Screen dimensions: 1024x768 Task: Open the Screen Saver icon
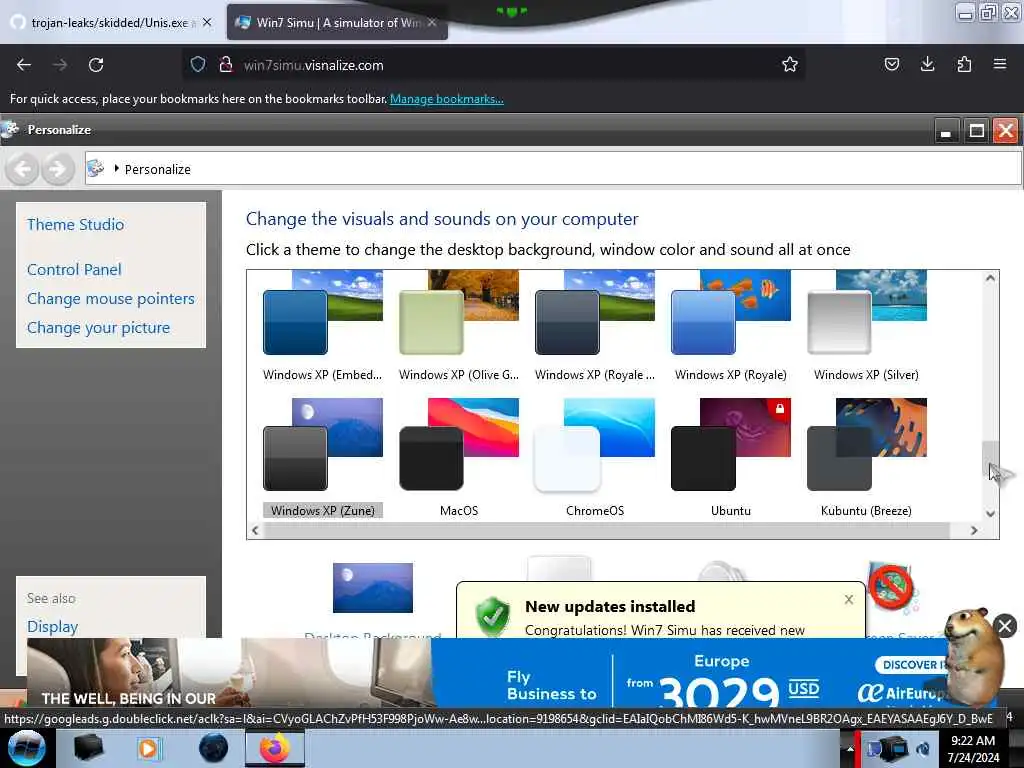(x=891, y=588)
